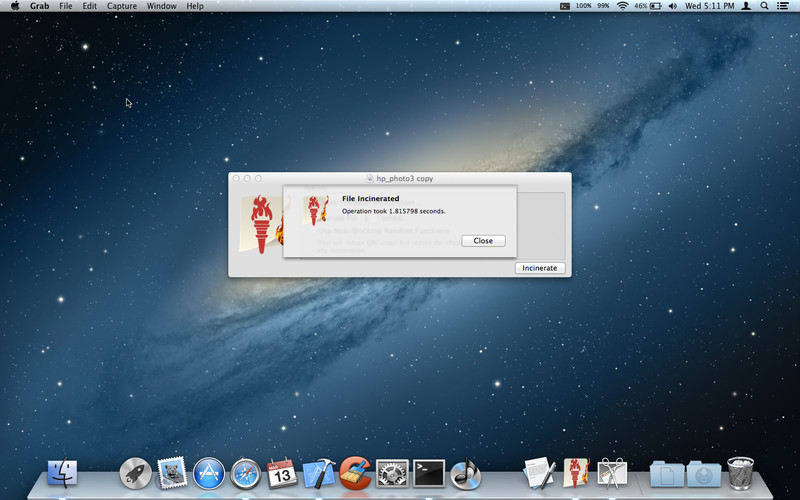800x500 pixels.
Task: Click the 100% menu bar readout
Action: coord(584,6)
